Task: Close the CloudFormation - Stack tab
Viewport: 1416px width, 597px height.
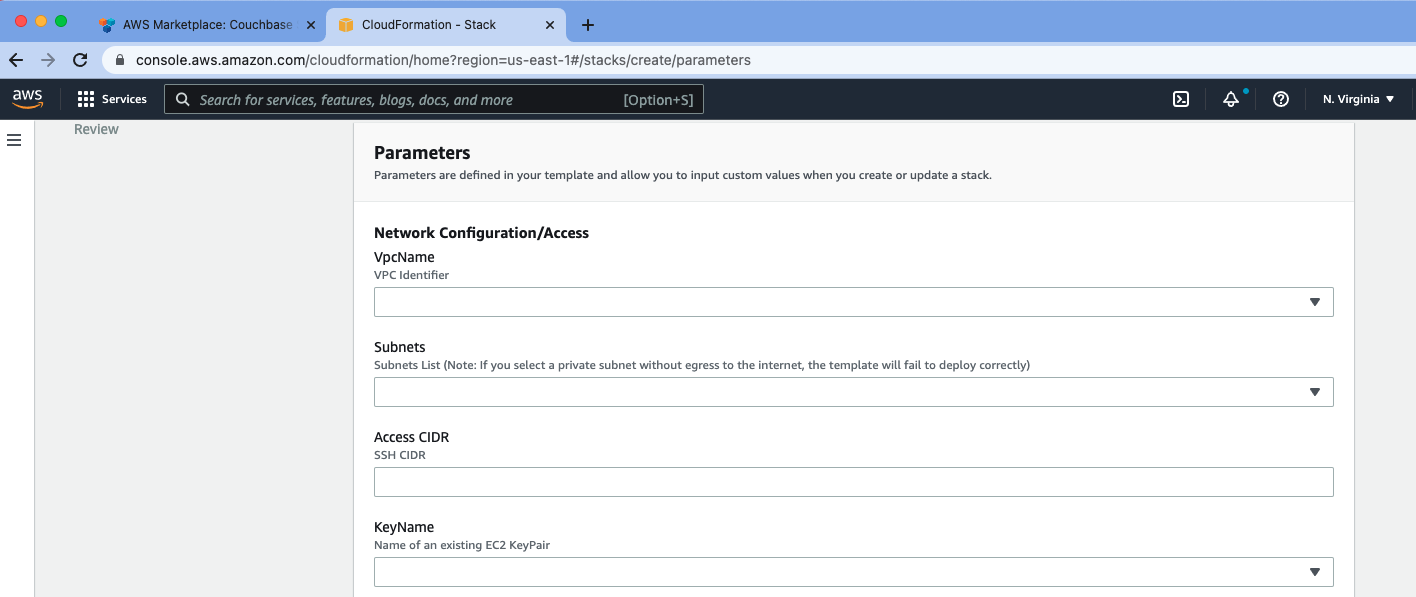Action: pos(549,25)
